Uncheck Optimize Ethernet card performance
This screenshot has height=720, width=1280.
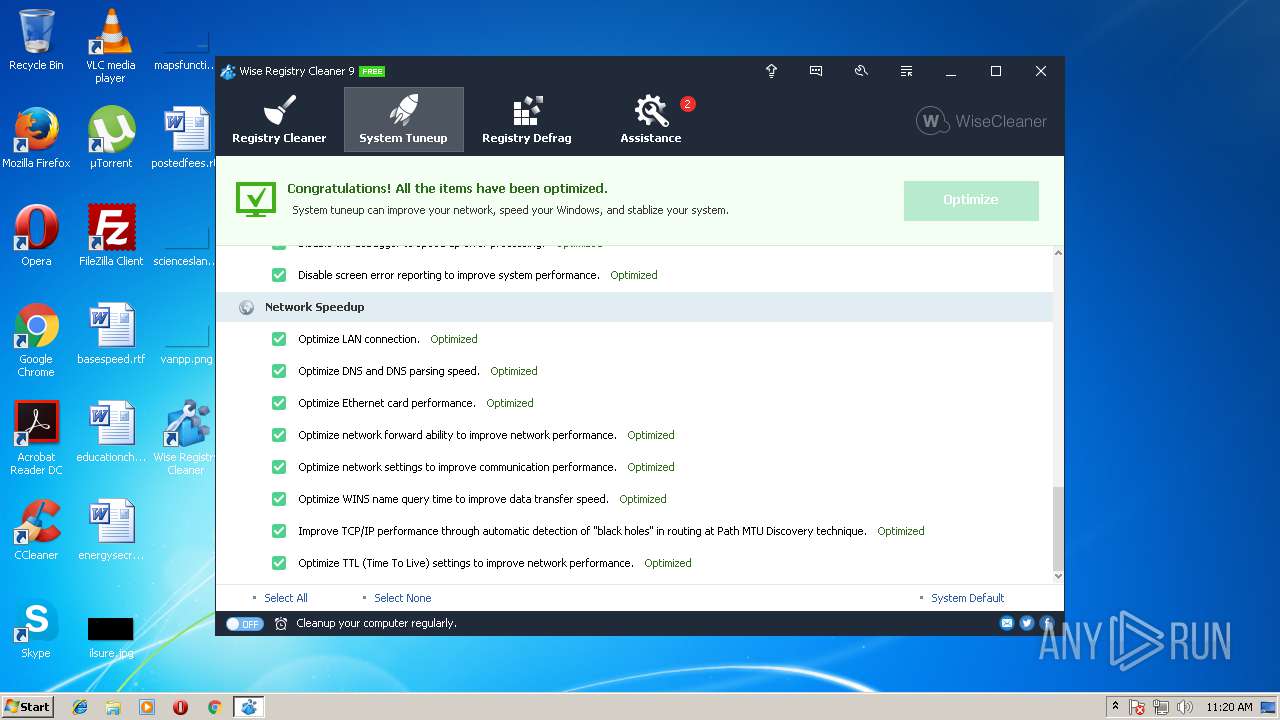coord(279,403)
